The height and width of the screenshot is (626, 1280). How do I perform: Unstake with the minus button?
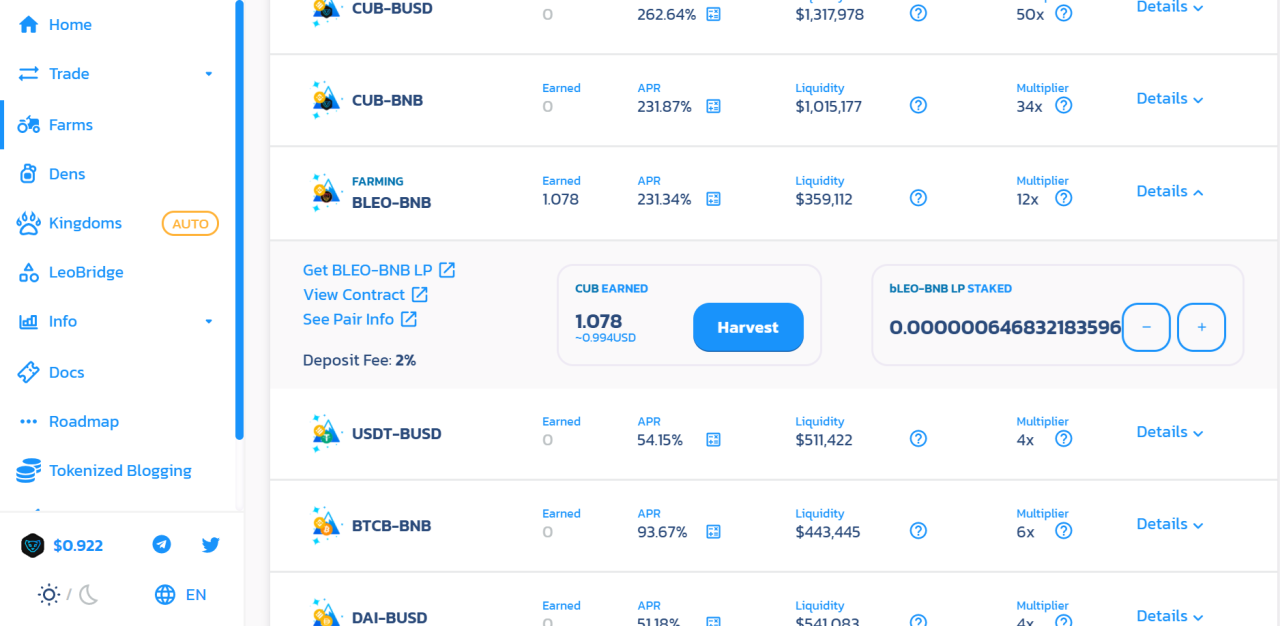tap(1146, 327)
